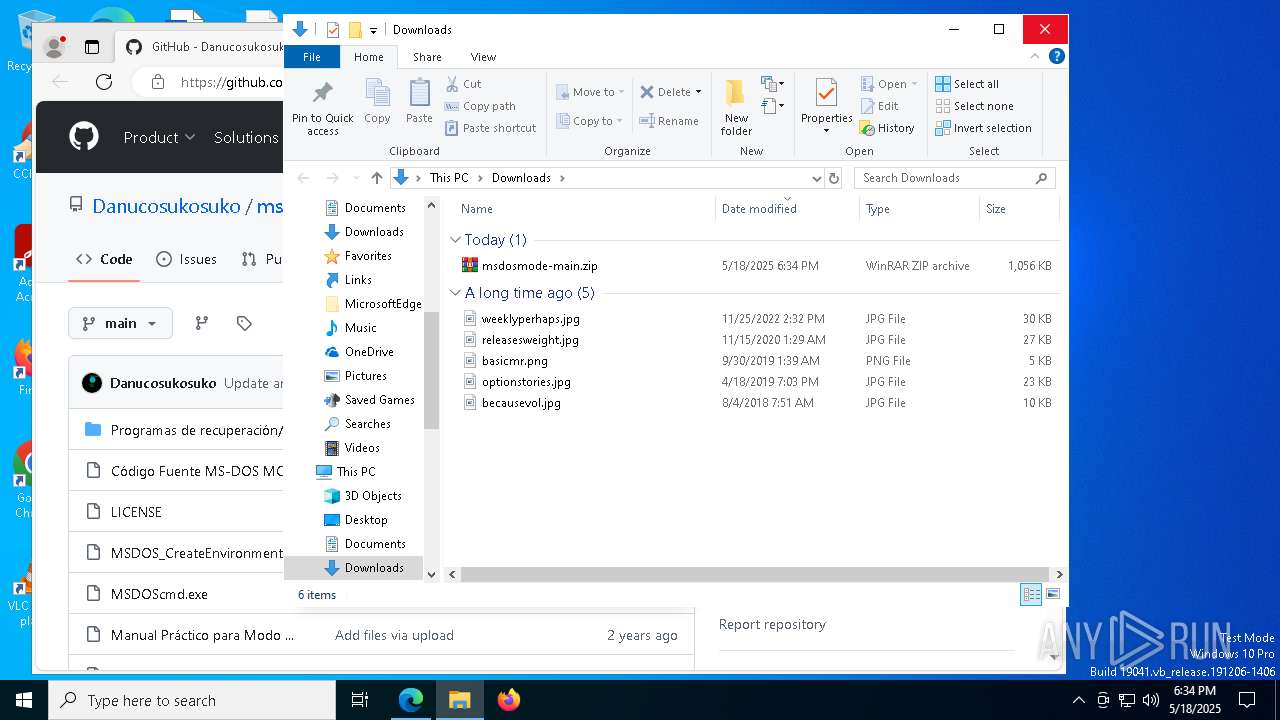Switch to large icons view layout

coord(1053,594)
